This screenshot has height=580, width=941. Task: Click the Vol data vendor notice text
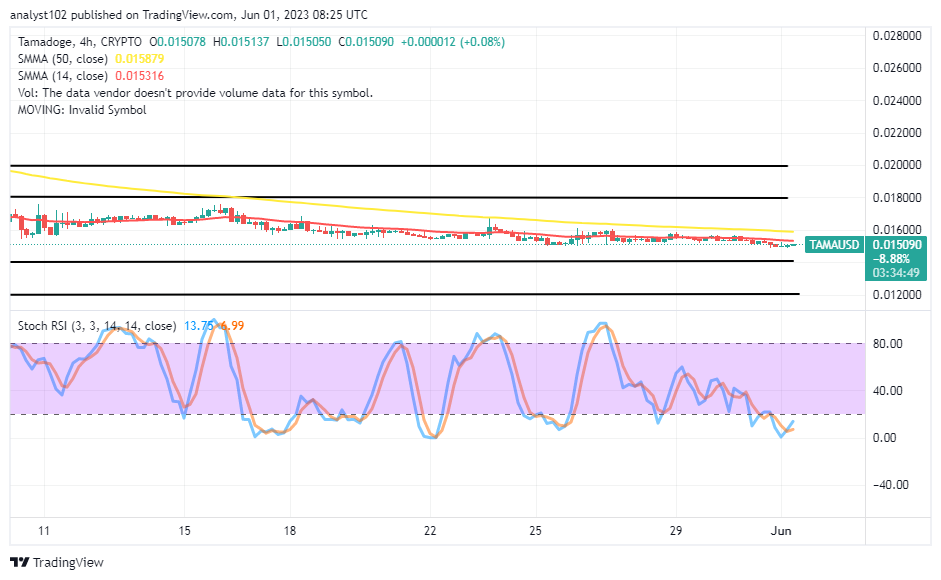pos(195,93)
